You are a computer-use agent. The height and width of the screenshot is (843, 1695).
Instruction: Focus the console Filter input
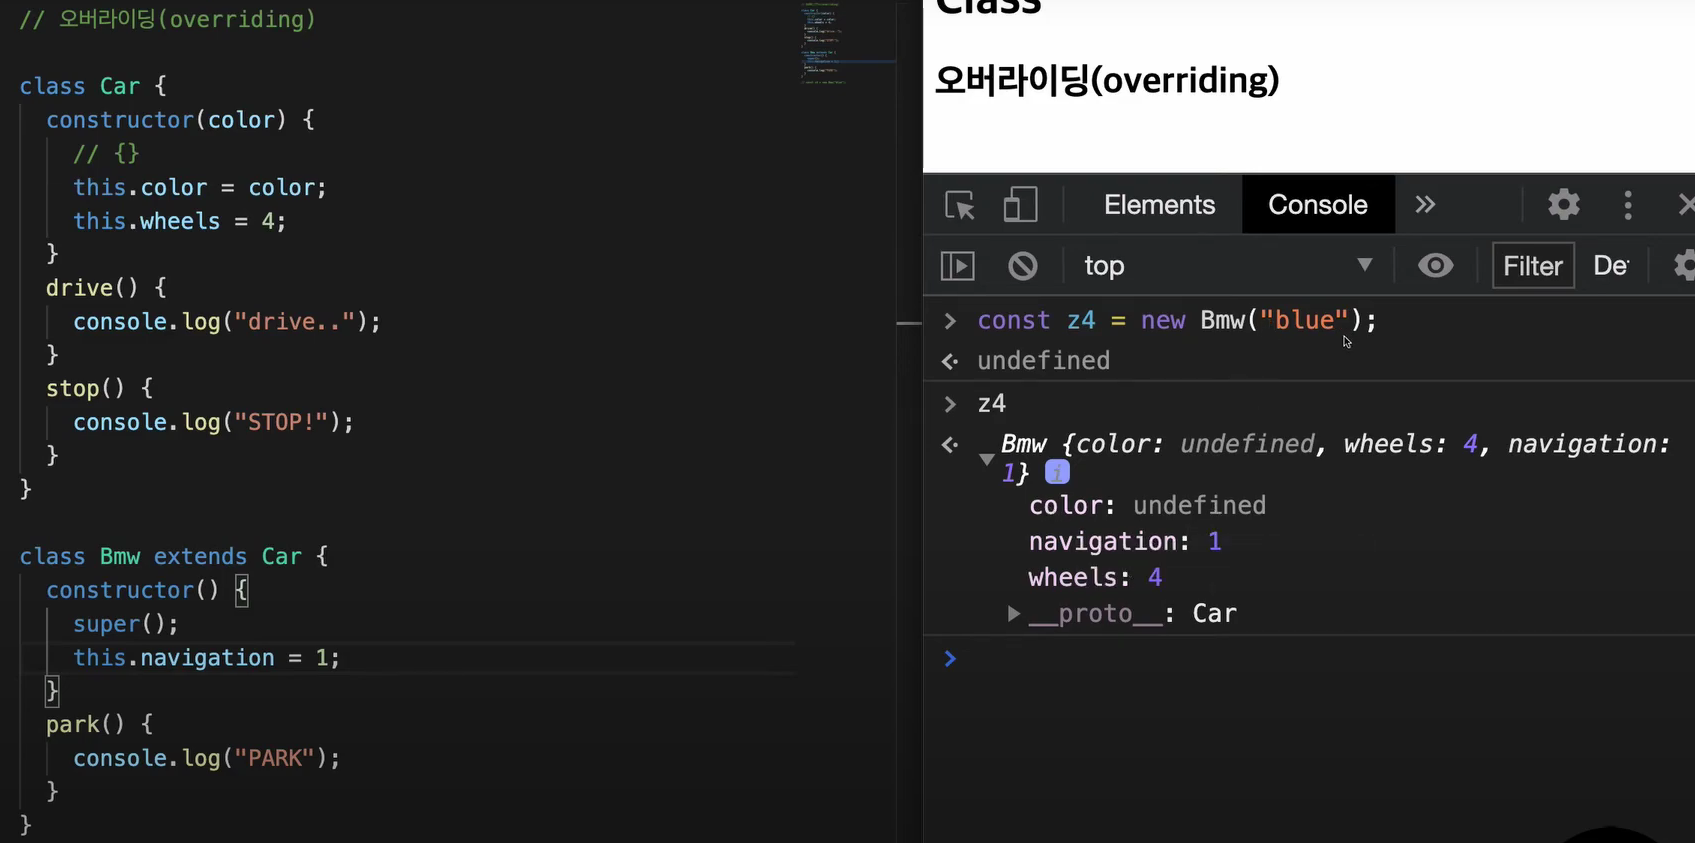tap(1533, 266)
